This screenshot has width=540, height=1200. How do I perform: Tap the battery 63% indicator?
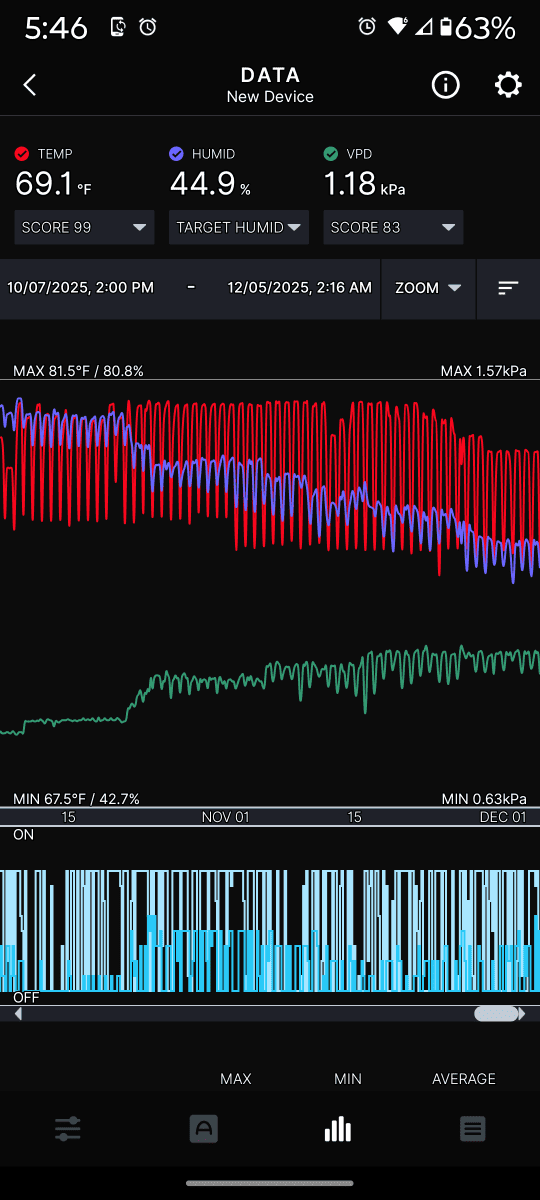478,28
